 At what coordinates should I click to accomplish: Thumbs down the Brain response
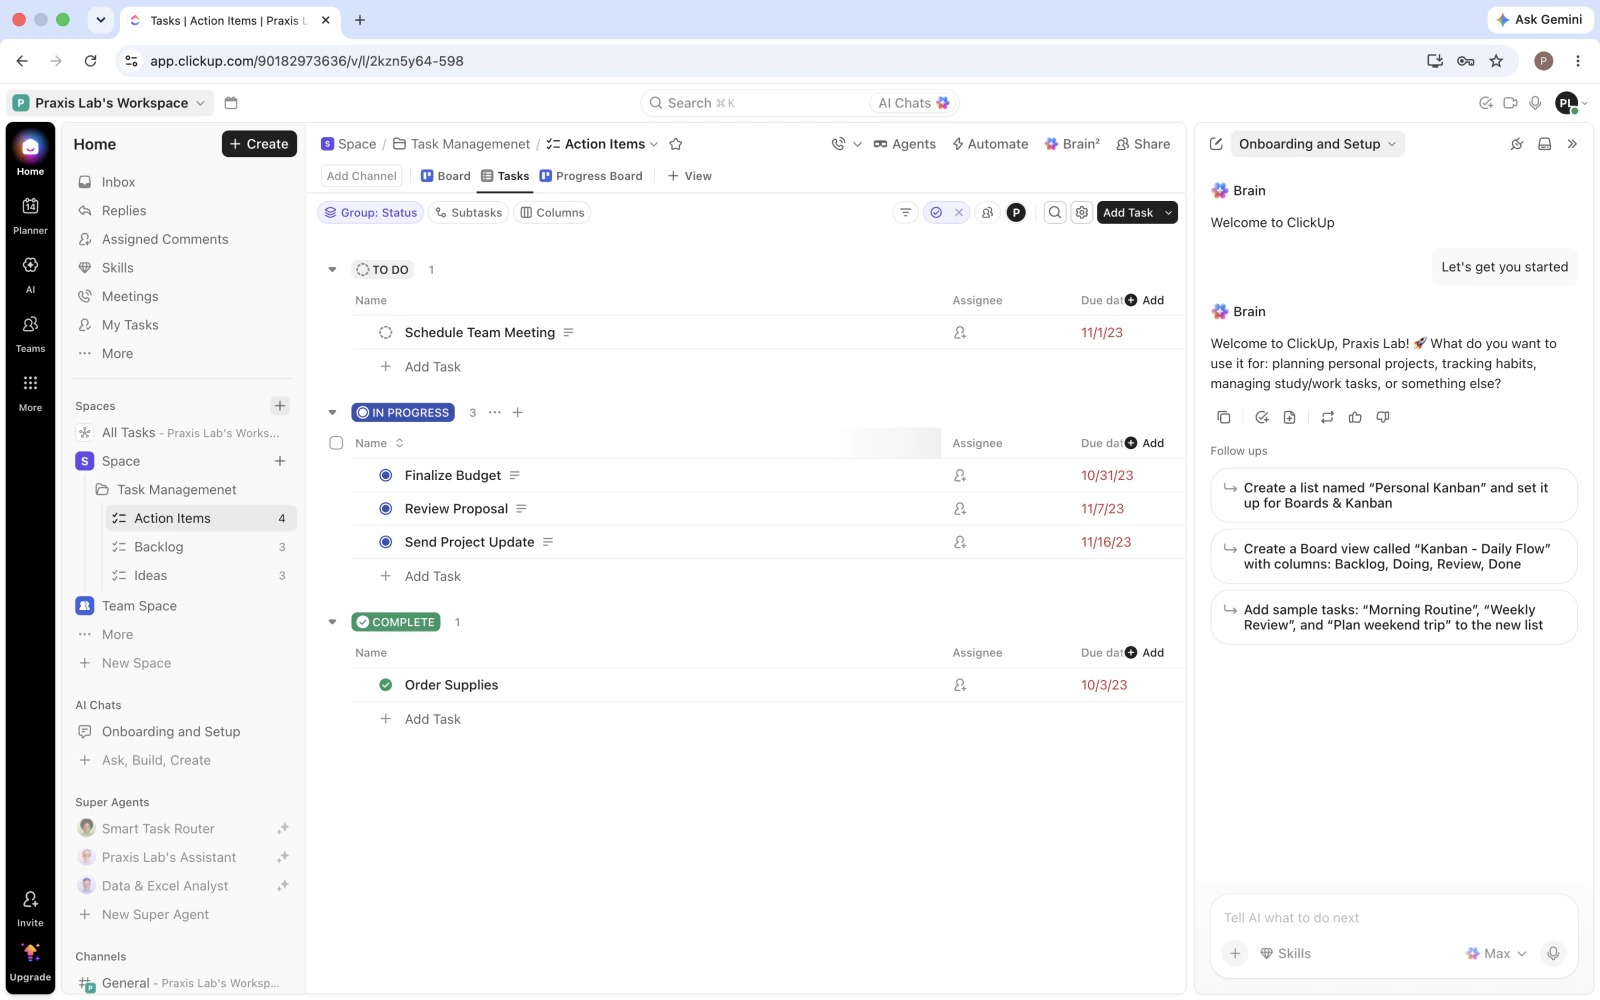(1383, 417)
